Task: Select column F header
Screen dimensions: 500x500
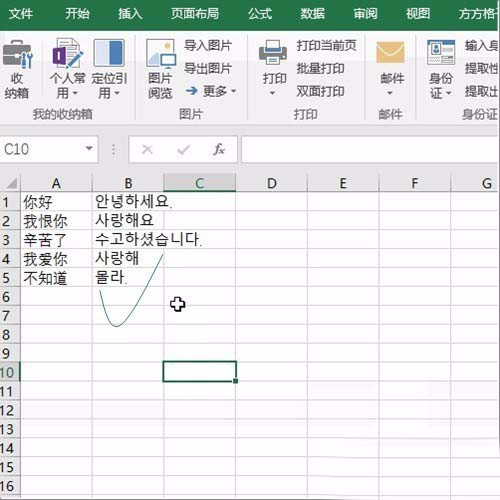Action: pyautogui.click(x=414, y=183)
